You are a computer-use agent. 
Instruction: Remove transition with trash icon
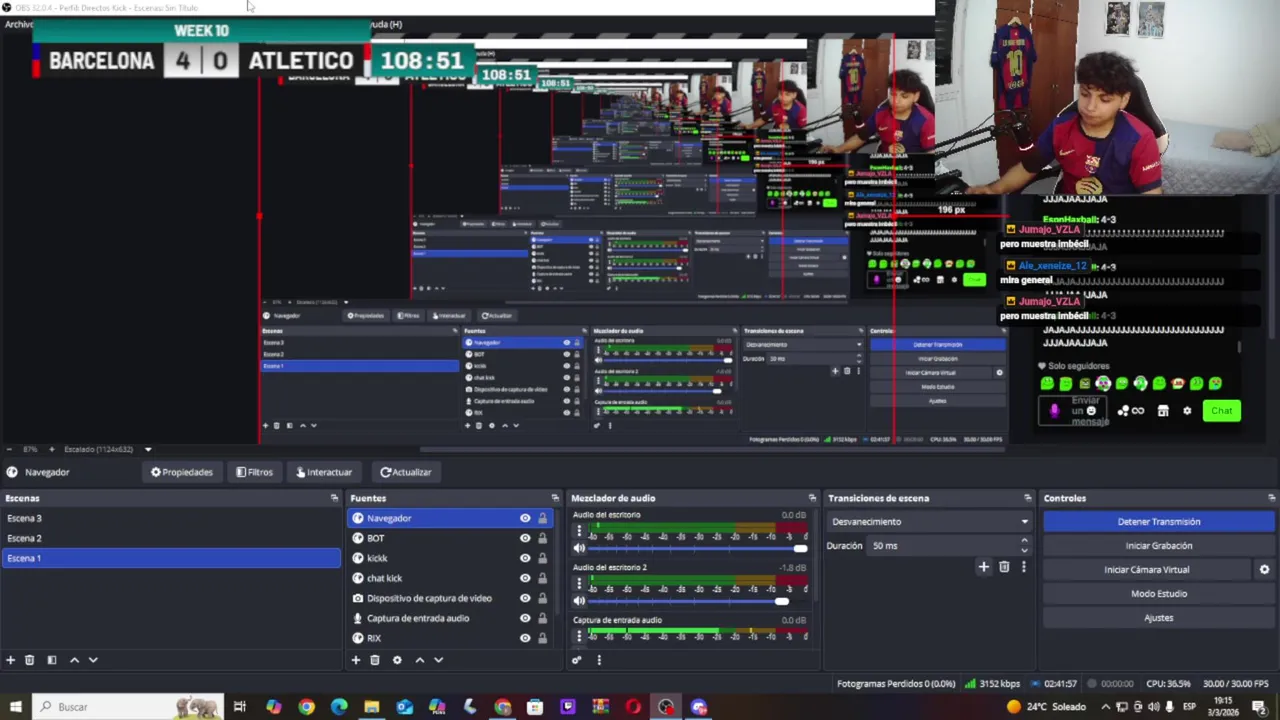point(1004,567)
